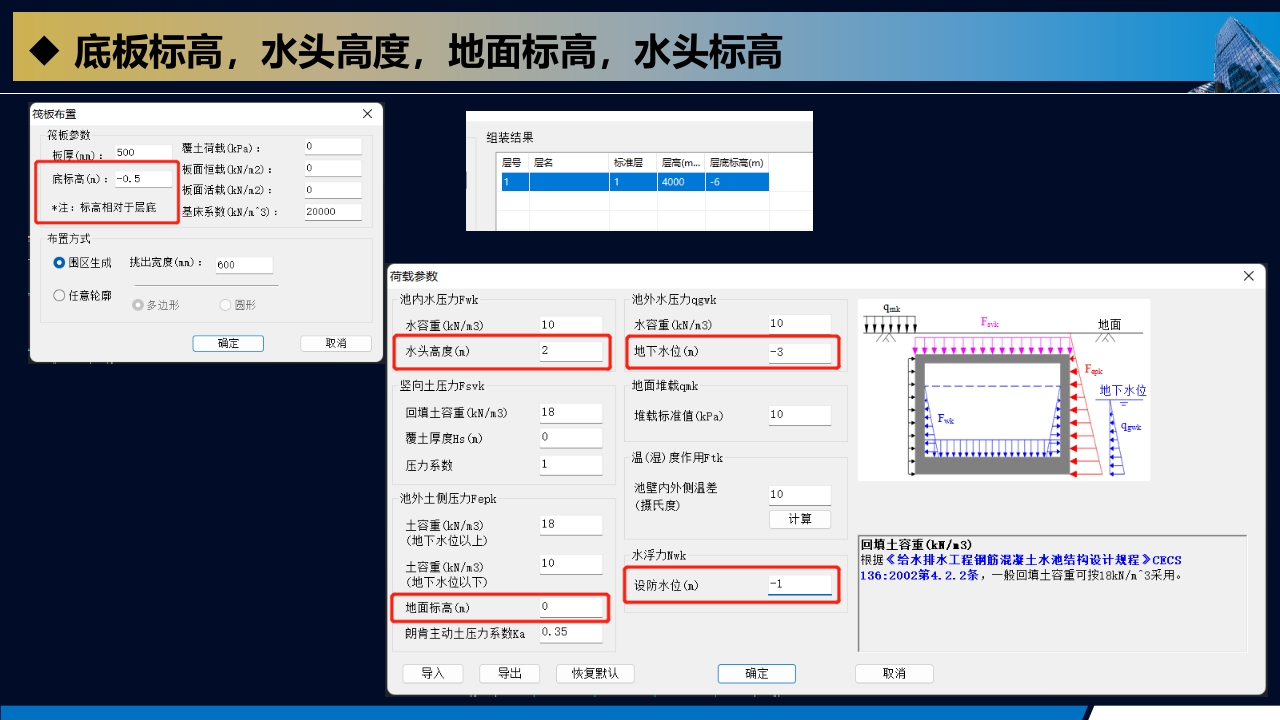1280x720 pixels.
Task: Click 取消 in 筏板布置 dialog
Action: tap(336, 343)
